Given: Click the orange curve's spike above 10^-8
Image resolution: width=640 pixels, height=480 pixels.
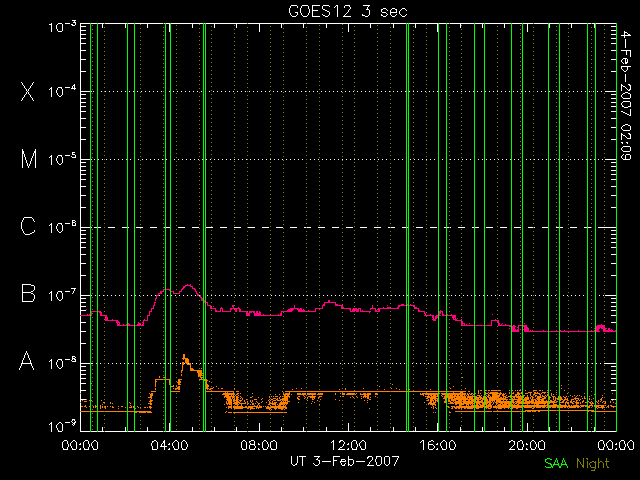Looking at the screenshot, I should click(184, 358).
